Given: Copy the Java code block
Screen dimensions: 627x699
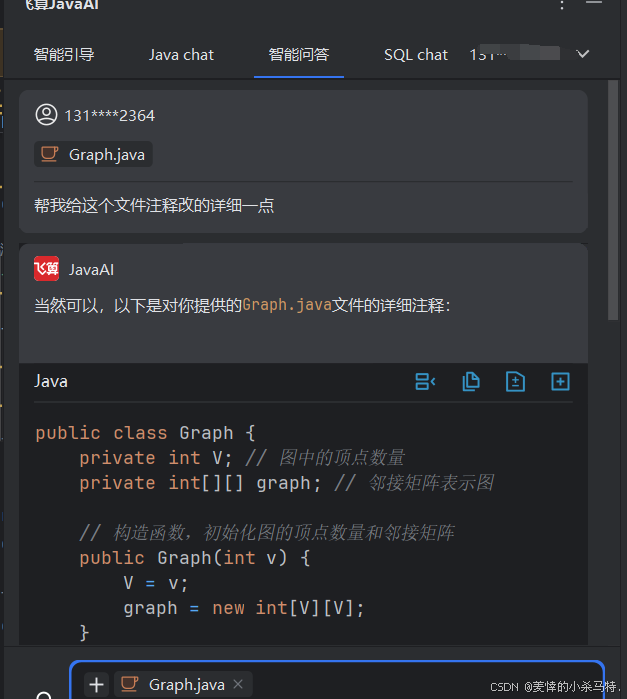Looking at the screenshot, I should click(x=471, y=382).
